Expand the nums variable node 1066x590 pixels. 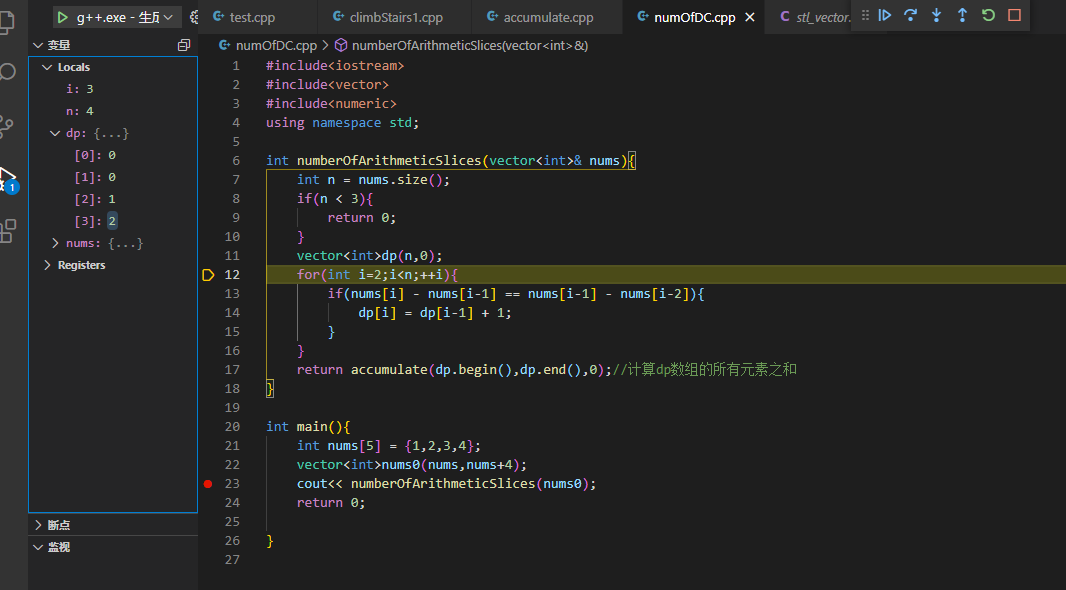coord(55,243)
